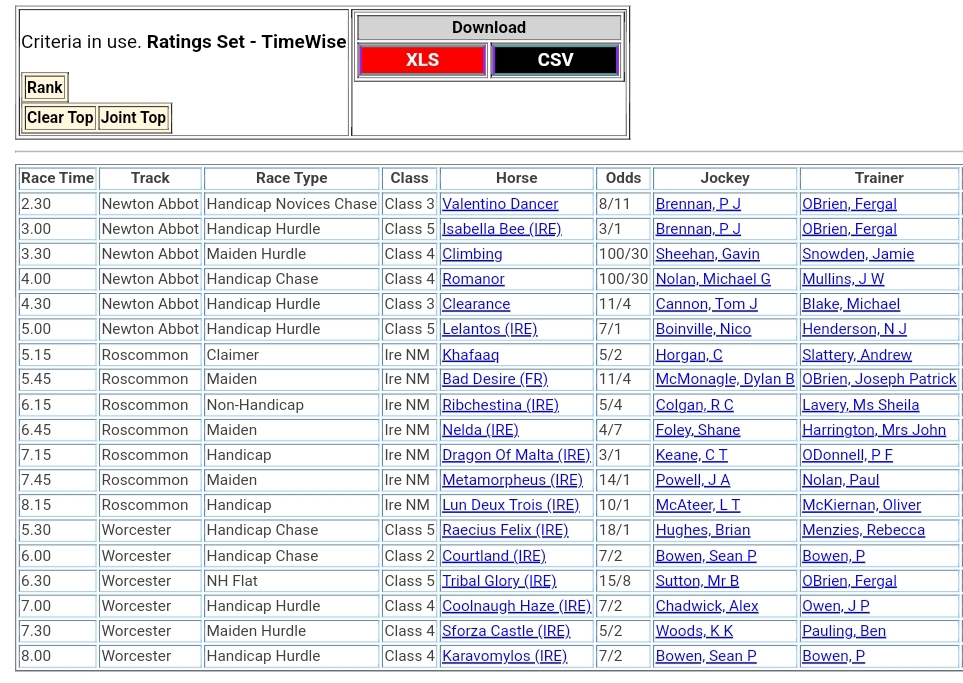The width and height of the screenshot is (963, 683).
Task: Open Isabella Bee (IRE) horse page
Action: 501,229
